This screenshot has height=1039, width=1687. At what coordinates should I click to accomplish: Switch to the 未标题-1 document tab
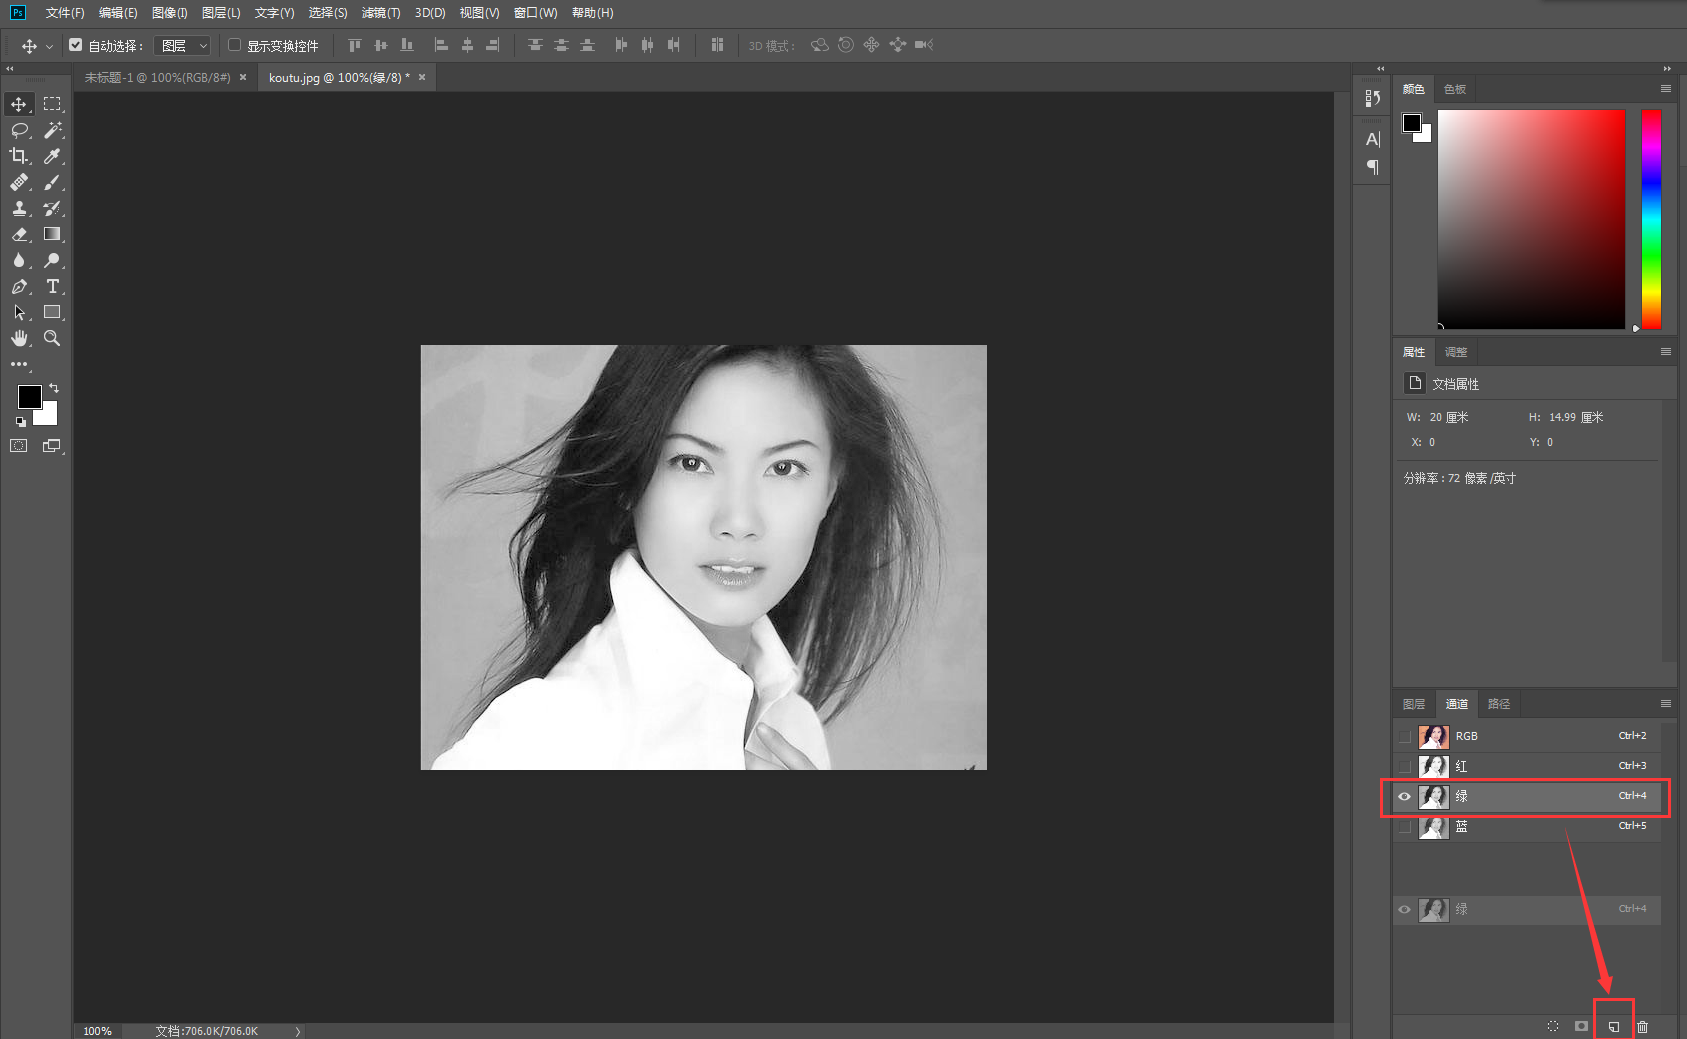click(157, 77)
